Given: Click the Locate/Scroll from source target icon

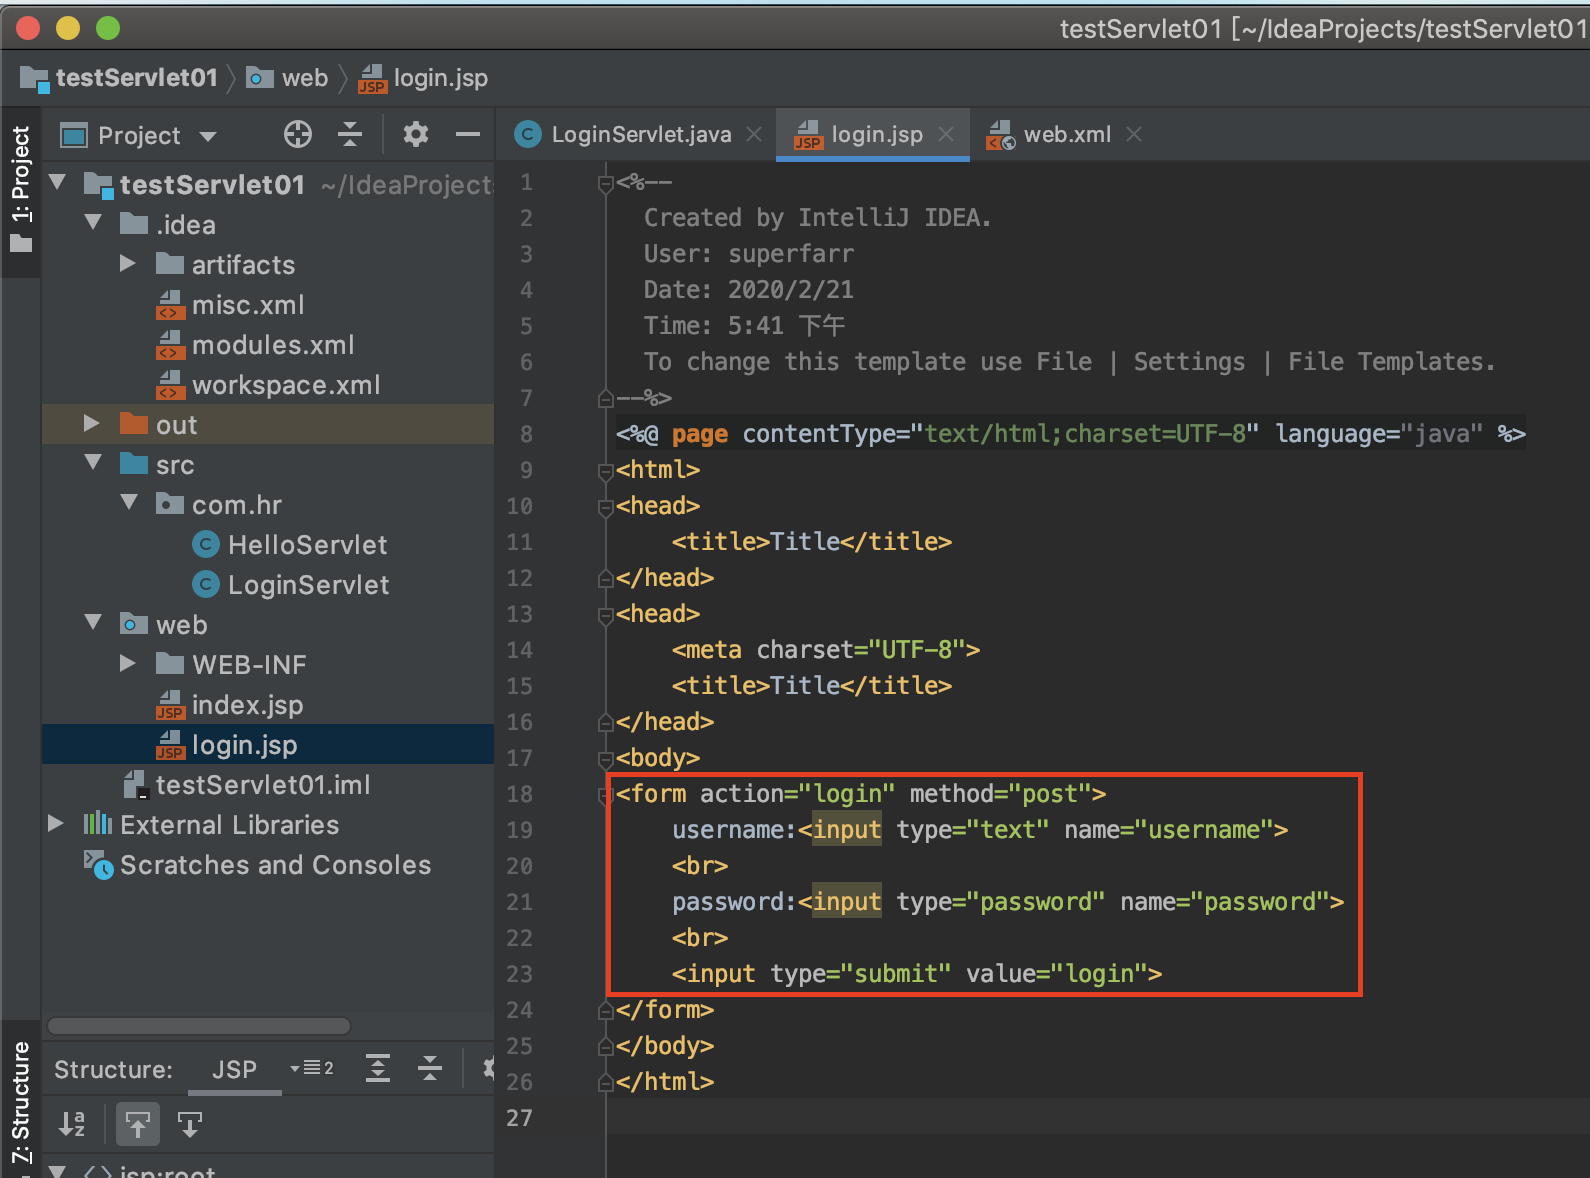Looking at the screenshot, I should [x=298, y=134].
